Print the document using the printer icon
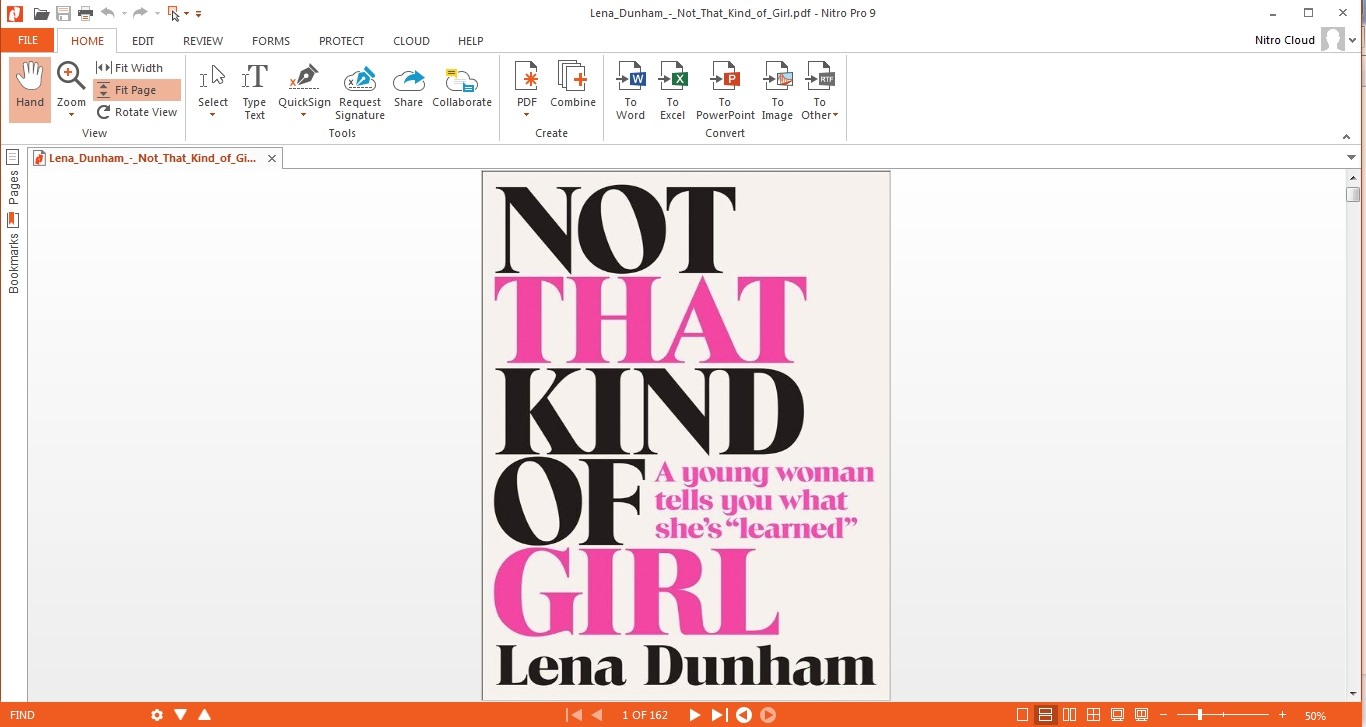This screenshot has height=727, width=1366. (x=86, y=13)
